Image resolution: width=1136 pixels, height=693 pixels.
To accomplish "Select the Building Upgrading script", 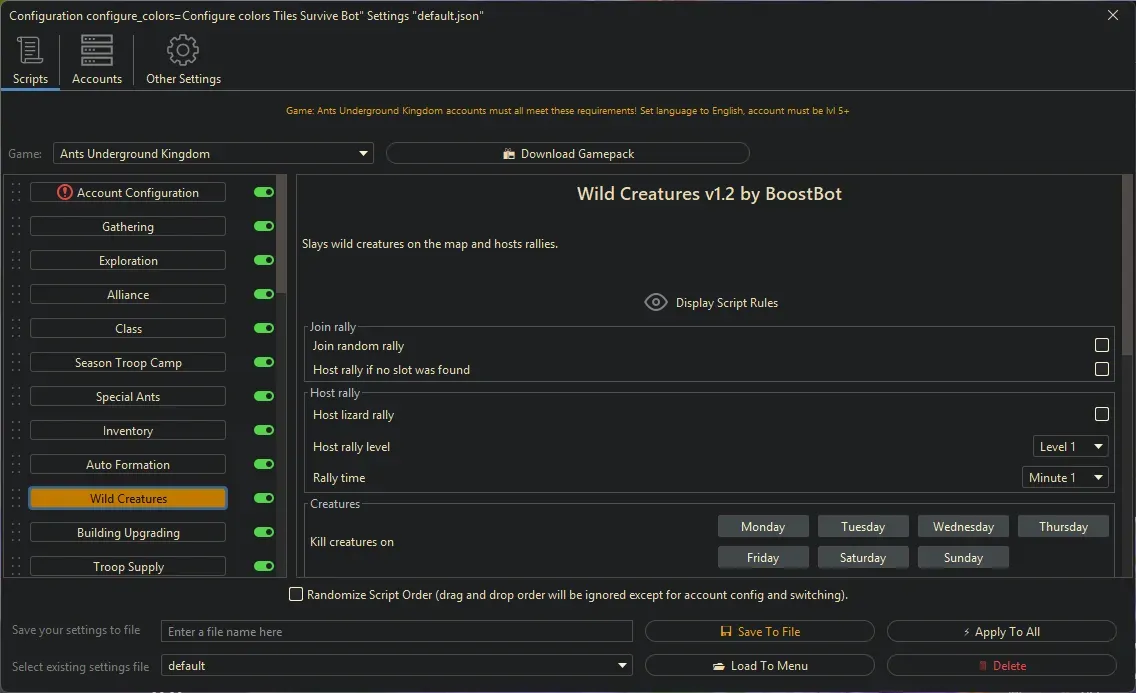I will pyautogui.click(x=128, y=533).
